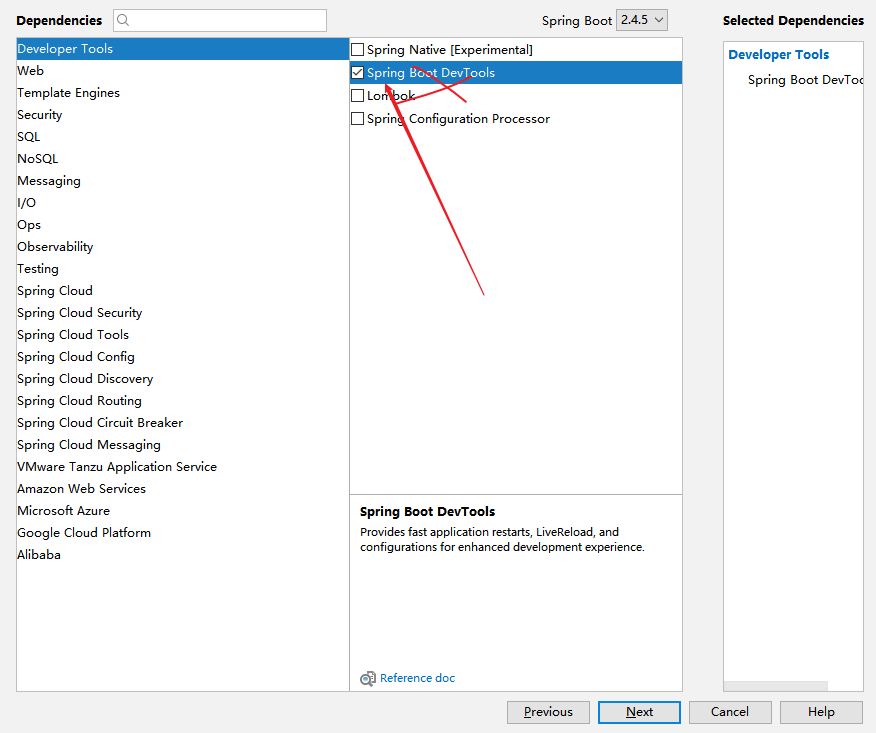The image size is (876, 733).
Task: Select the Developer Tools category
Action: (x=183, y=49)
